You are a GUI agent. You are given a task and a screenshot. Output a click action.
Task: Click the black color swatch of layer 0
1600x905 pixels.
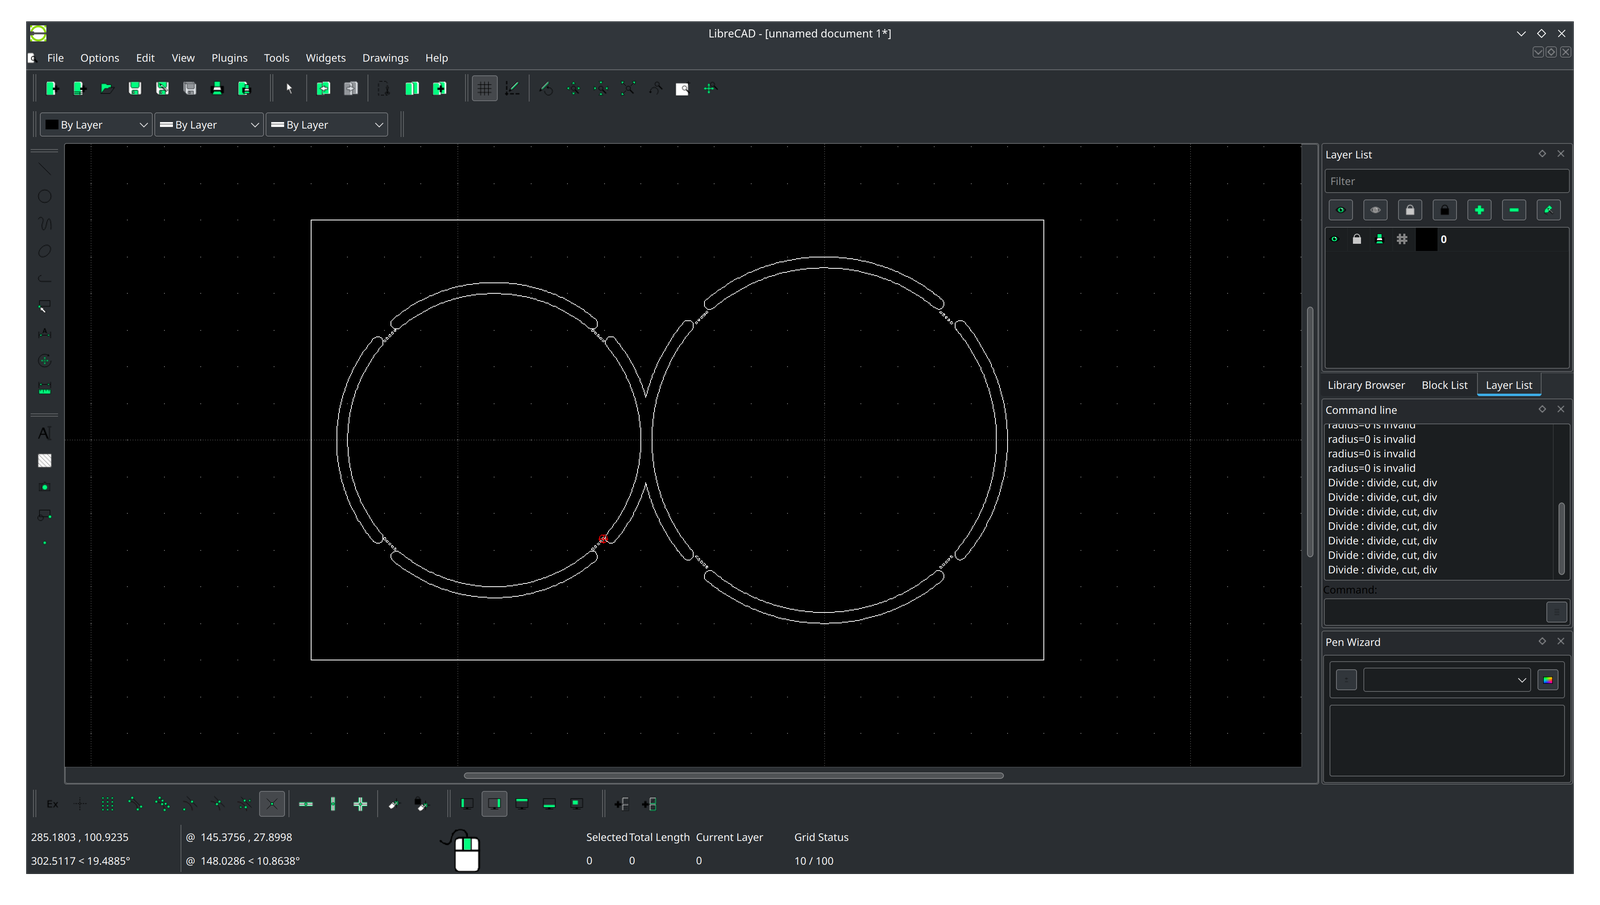coord(1426,239)
